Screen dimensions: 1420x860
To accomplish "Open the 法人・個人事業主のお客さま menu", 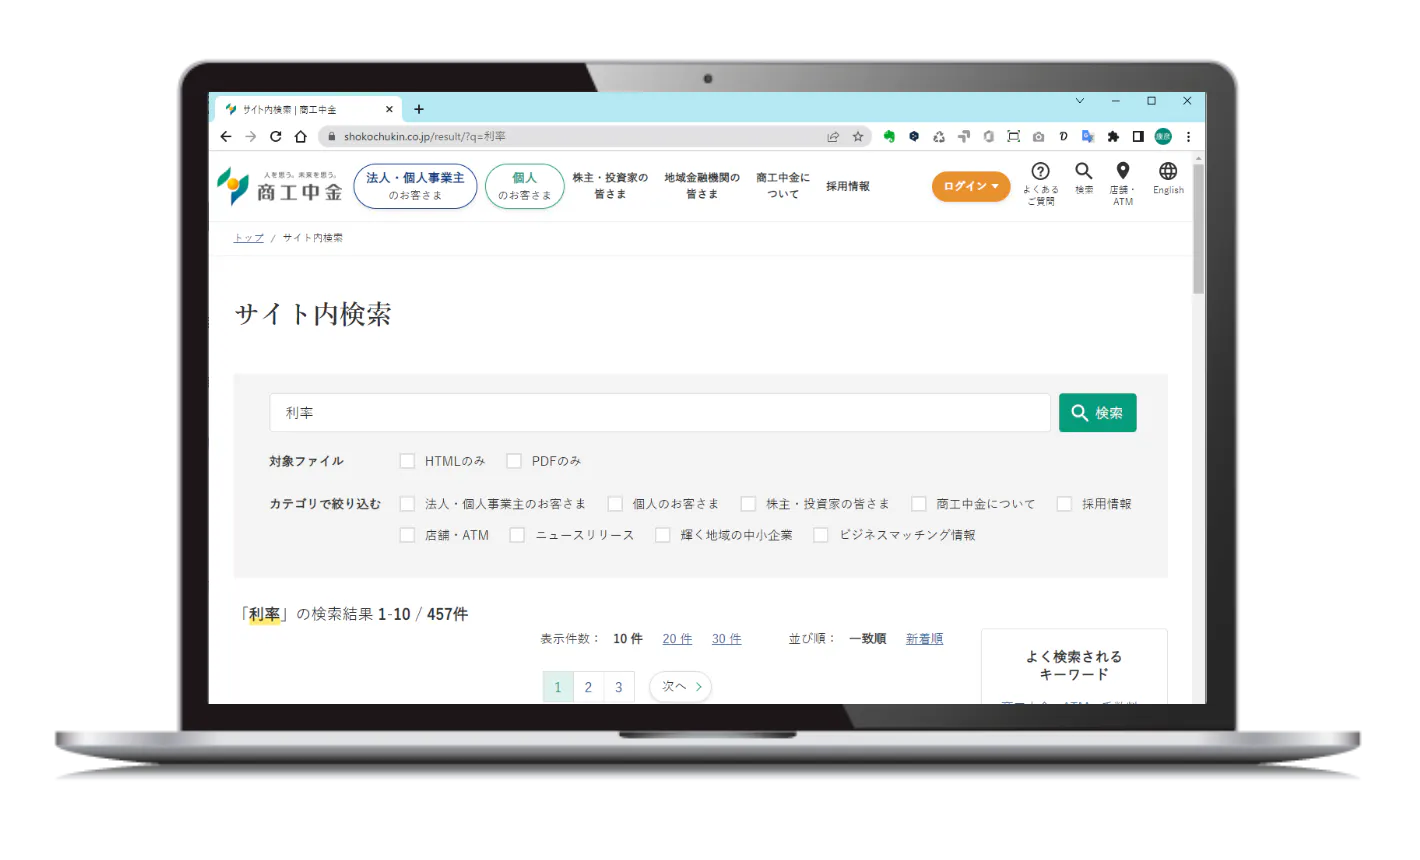I will click(x=415, y=186).
